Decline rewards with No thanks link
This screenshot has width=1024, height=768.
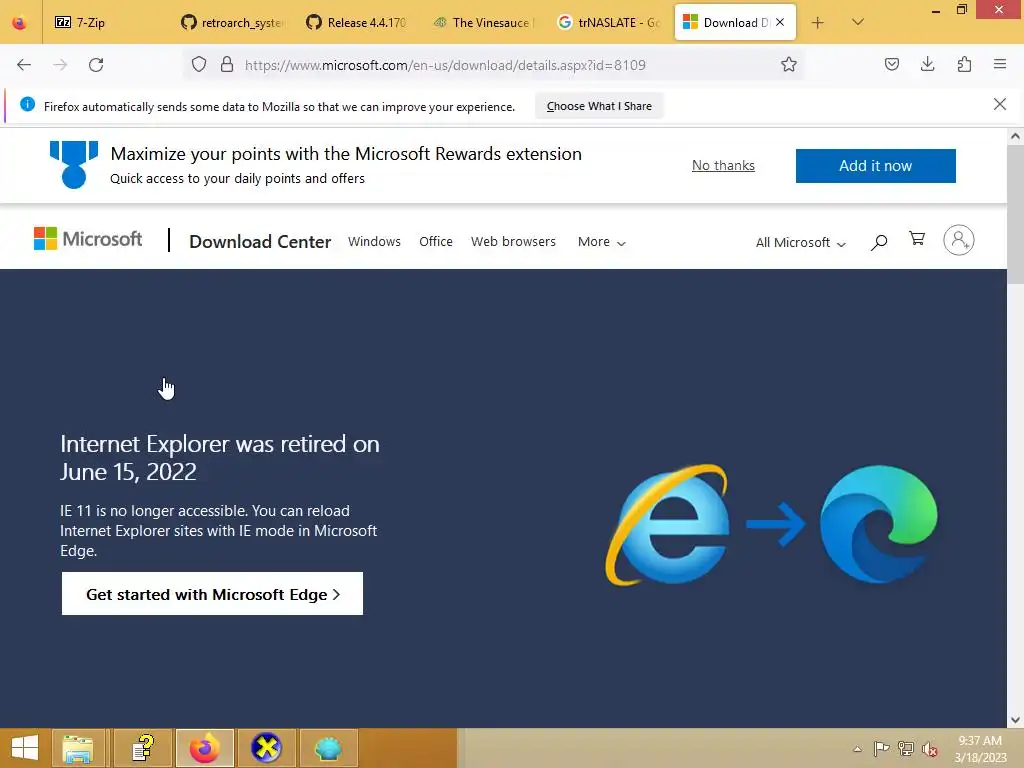(x=723, y=165)
